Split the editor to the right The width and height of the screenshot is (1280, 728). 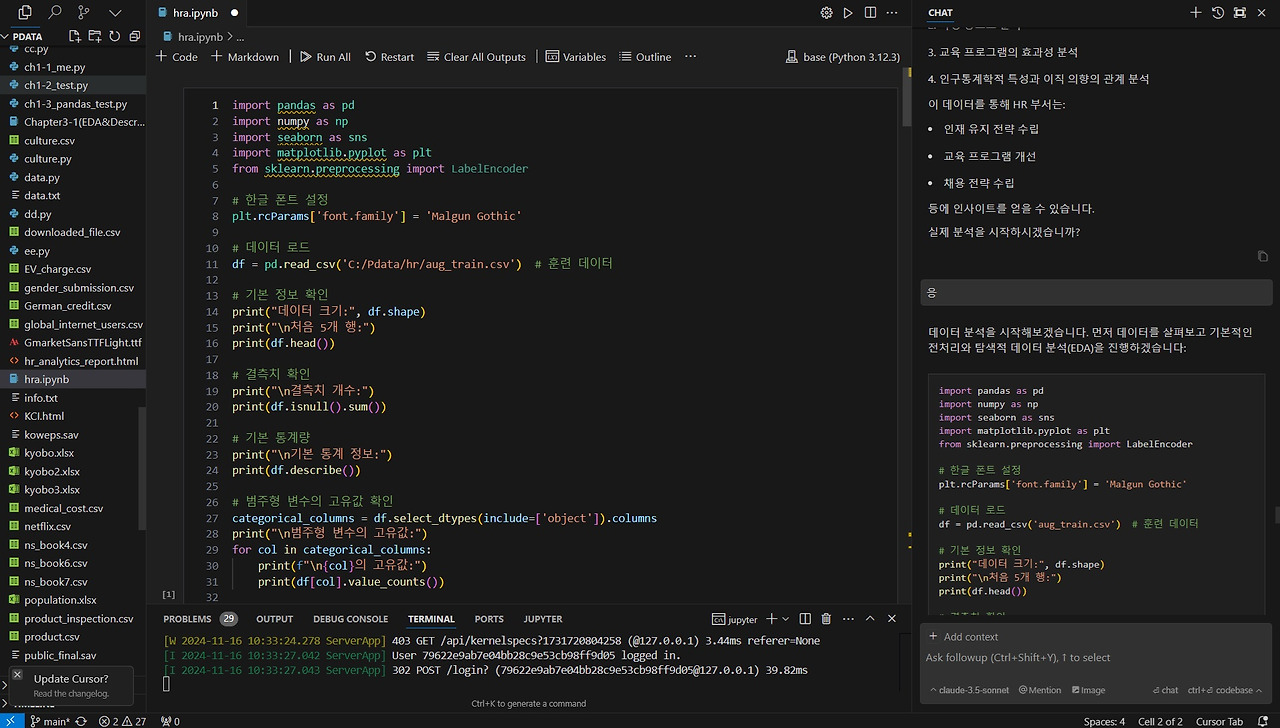tap(870, 13)
